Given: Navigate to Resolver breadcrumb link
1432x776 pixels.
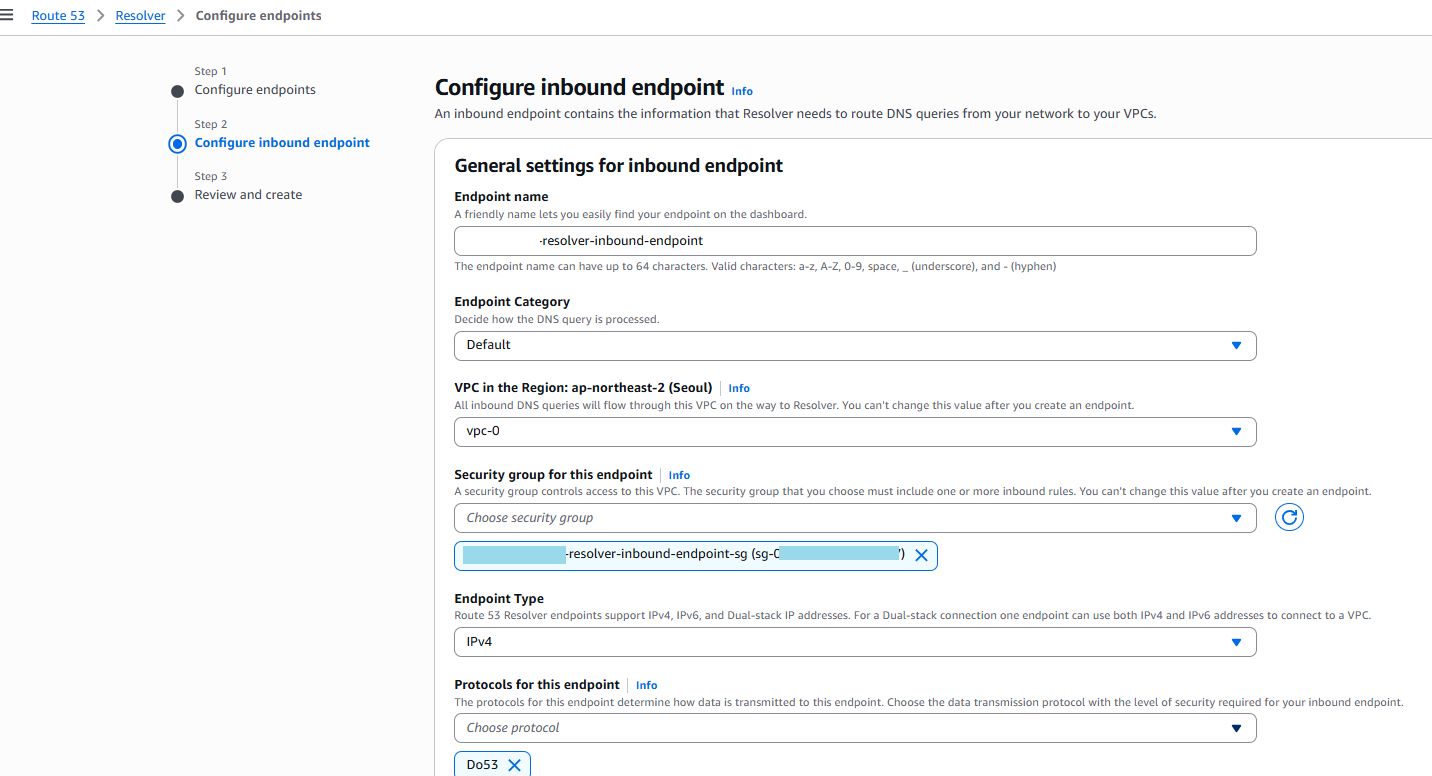Looking at the screenshot, I should click(140, 16).
